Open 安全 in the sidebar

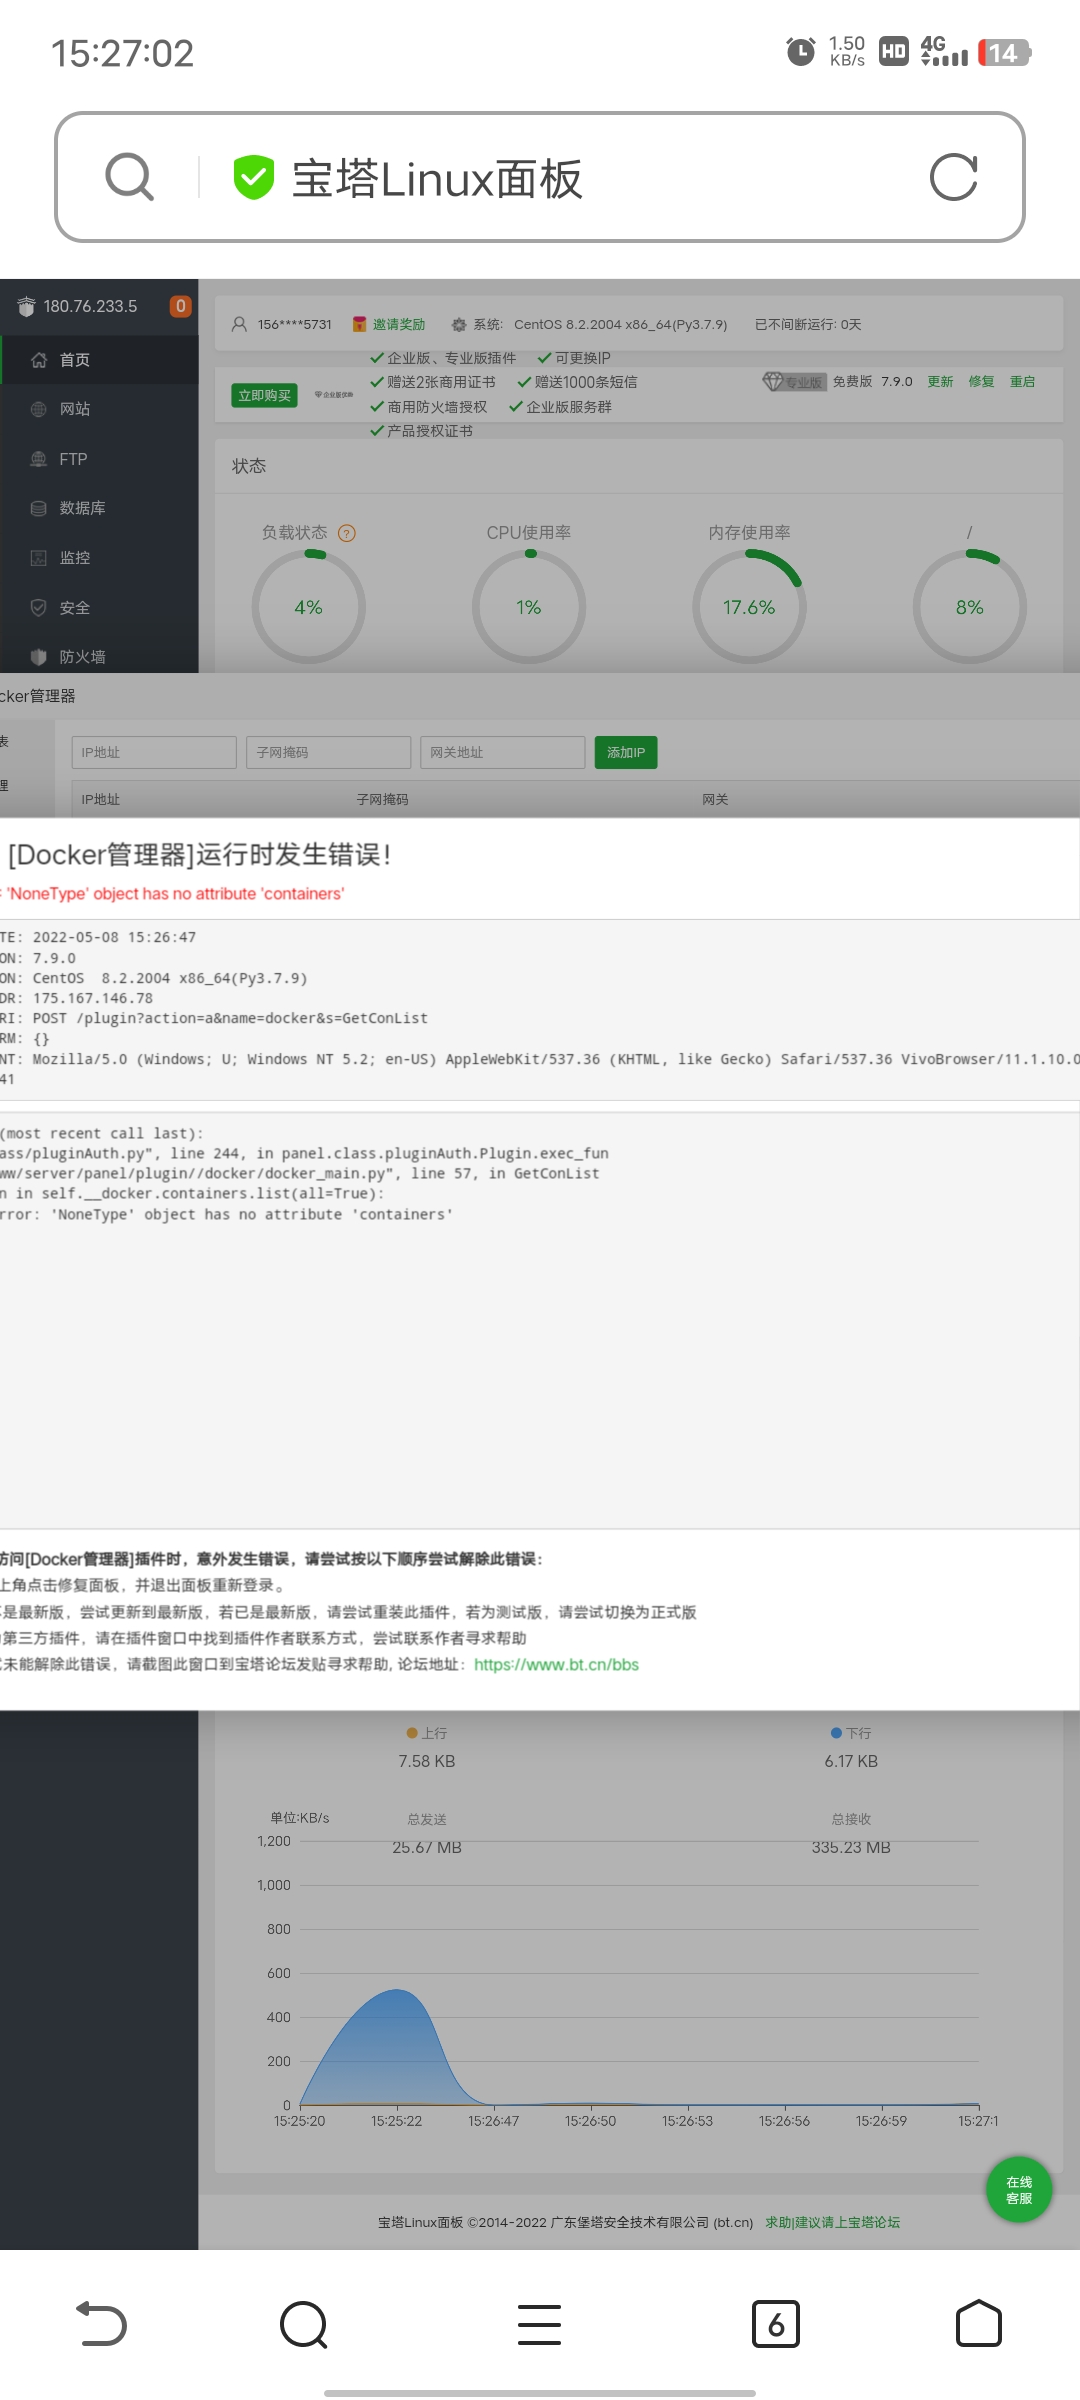click(100, 608)
